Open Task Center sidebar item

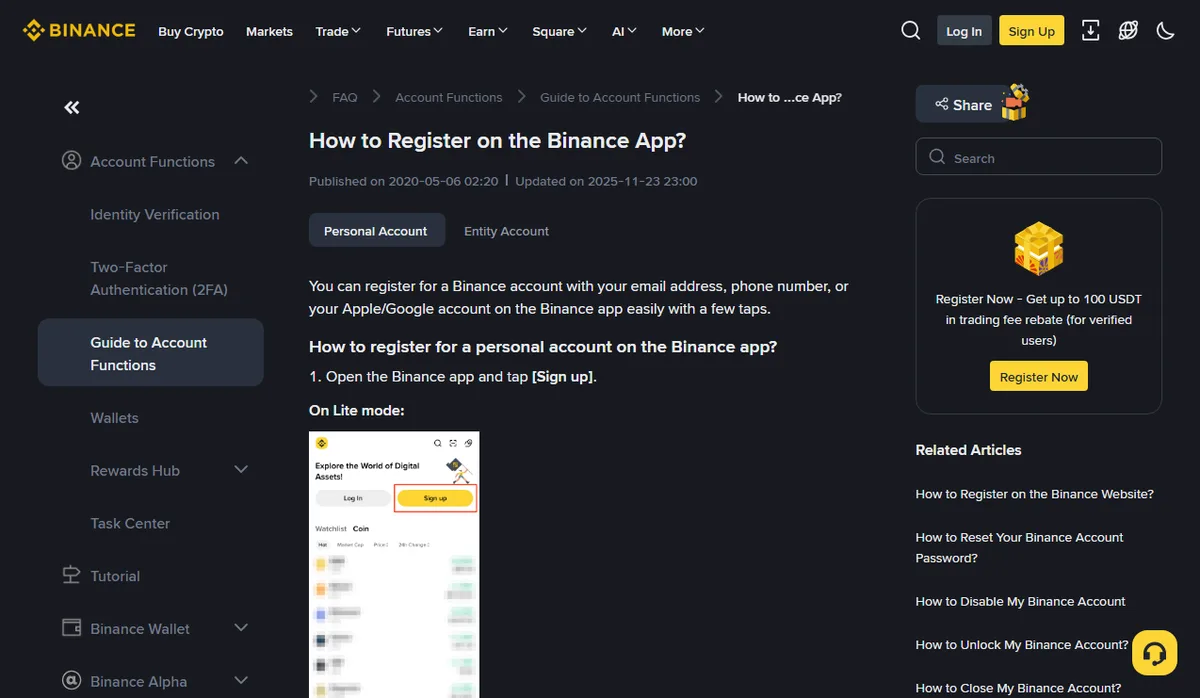(x=130, y=523)
